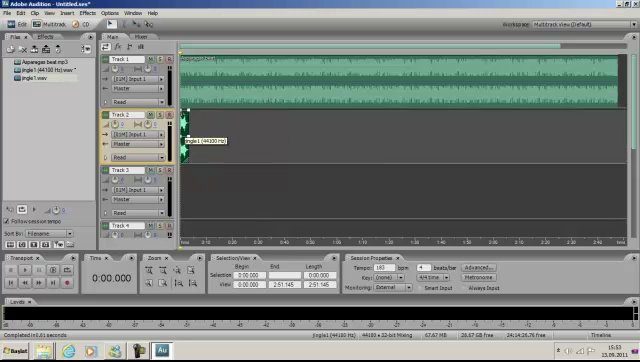This screenshot has width=640, height=362.
Task: Open the Effects menu
Action: pos(87,13)
